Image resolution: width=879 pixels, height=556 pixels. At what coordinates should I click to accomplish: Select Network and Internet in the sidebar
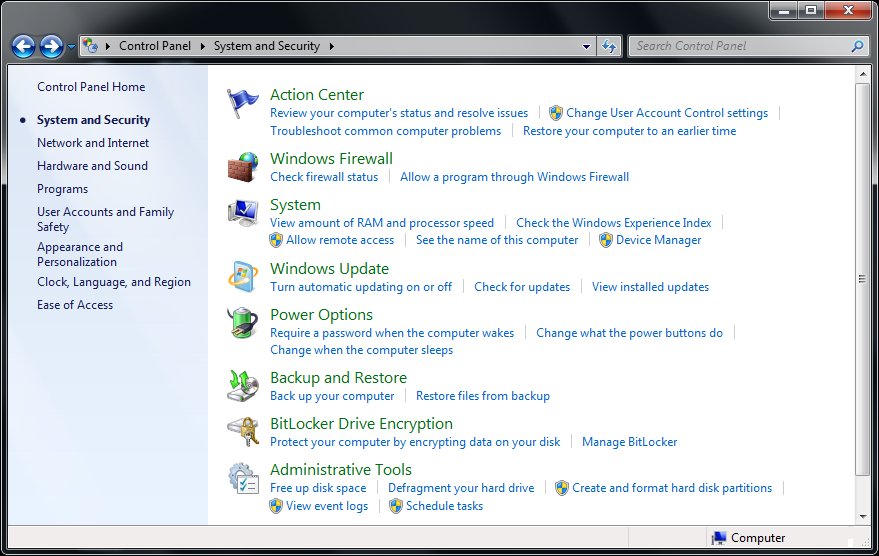coord(93,143)
